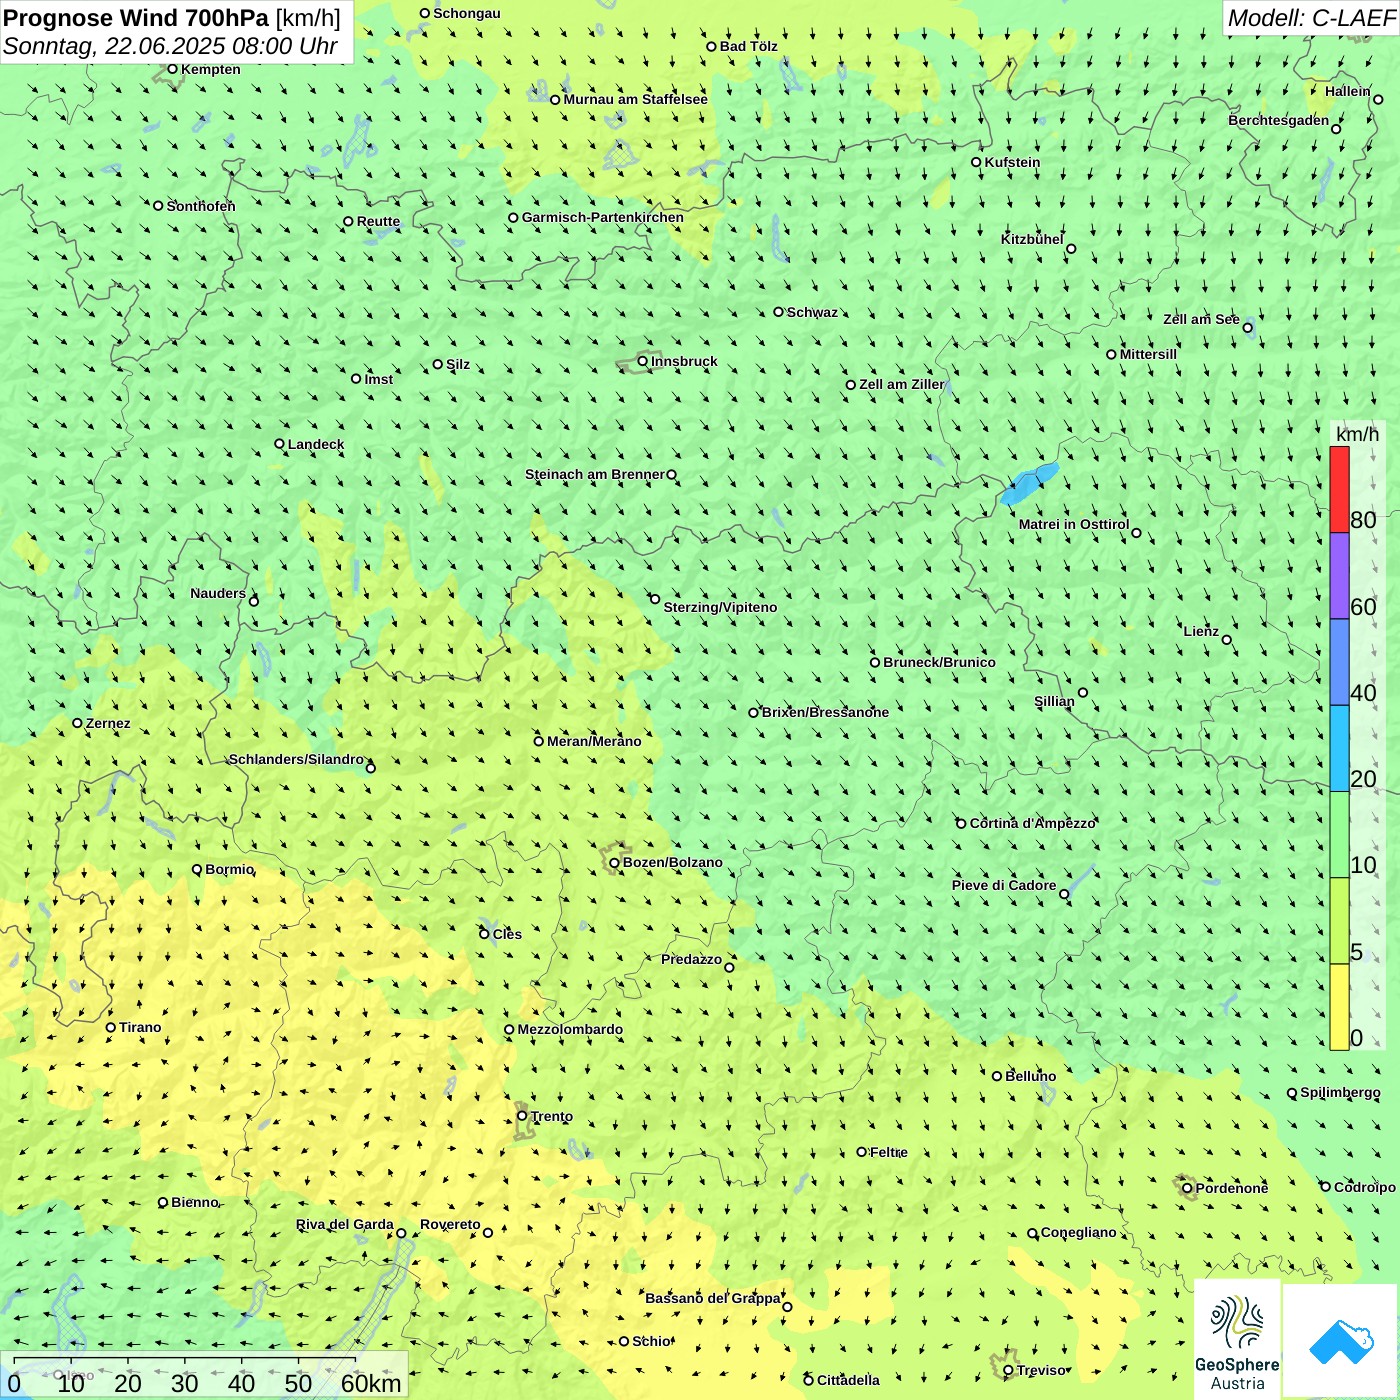
Task: Click the 'Bienno' label
Action: 195,1202
